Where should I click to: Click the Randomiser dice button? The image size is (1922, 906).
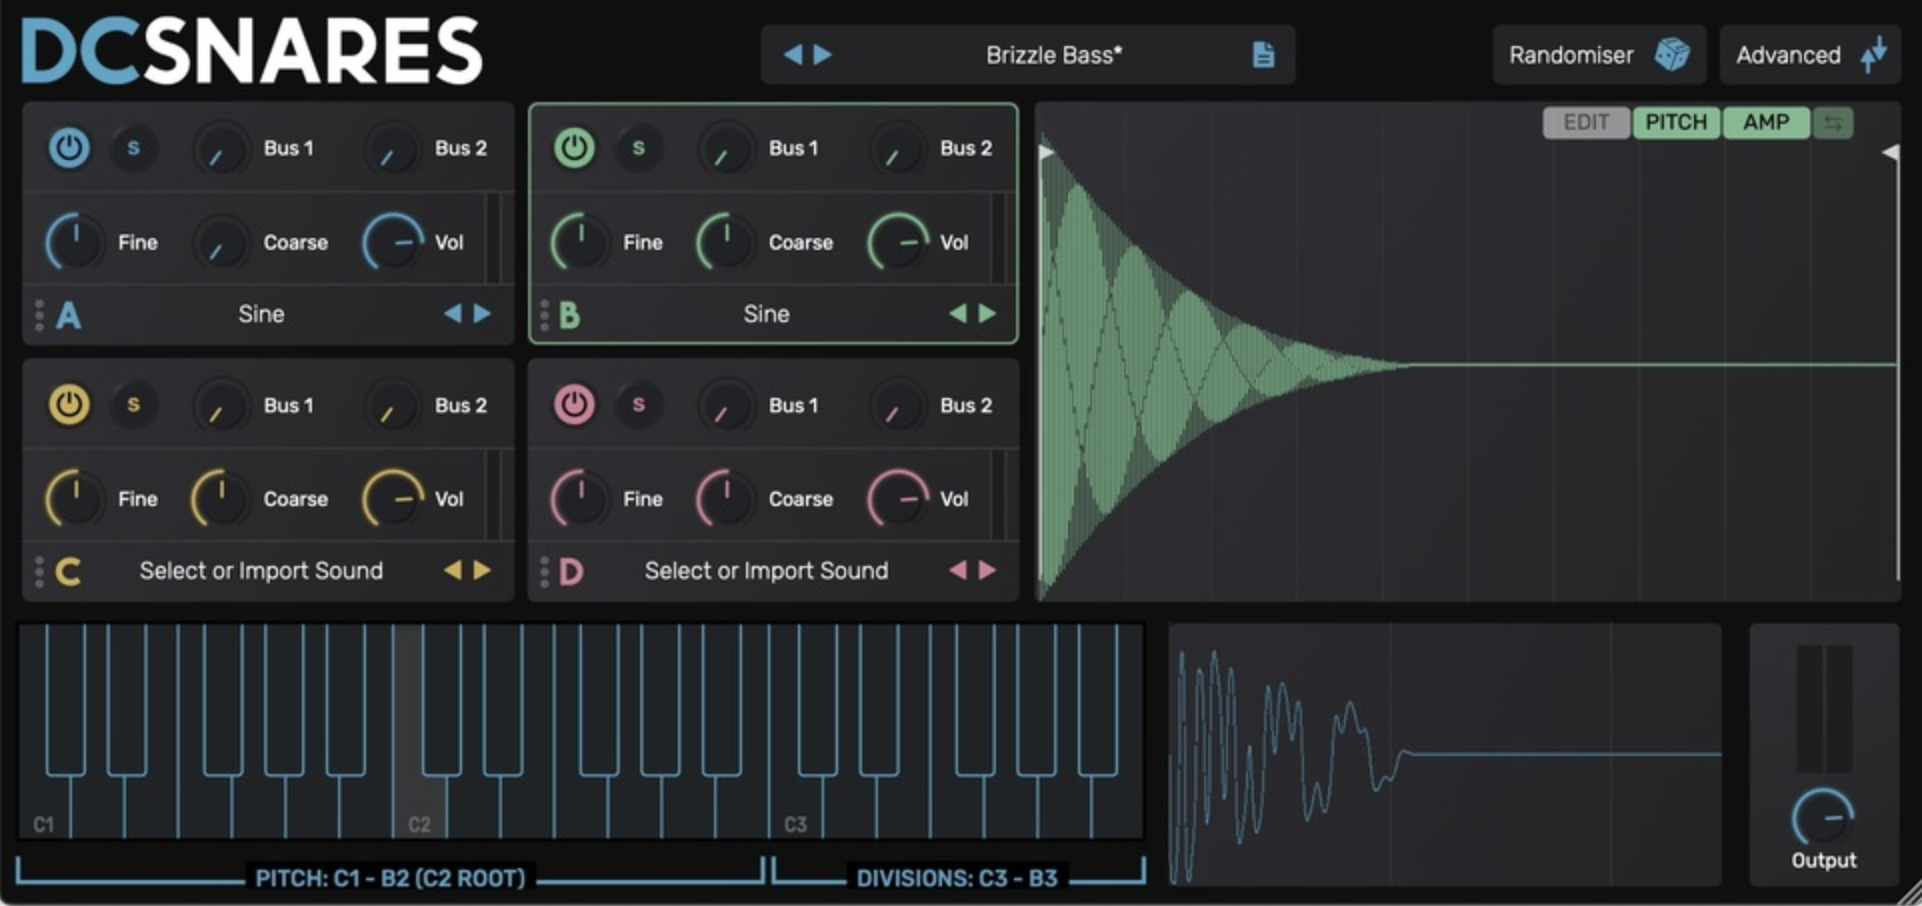pyautogui.click(x=1598, y=55)
